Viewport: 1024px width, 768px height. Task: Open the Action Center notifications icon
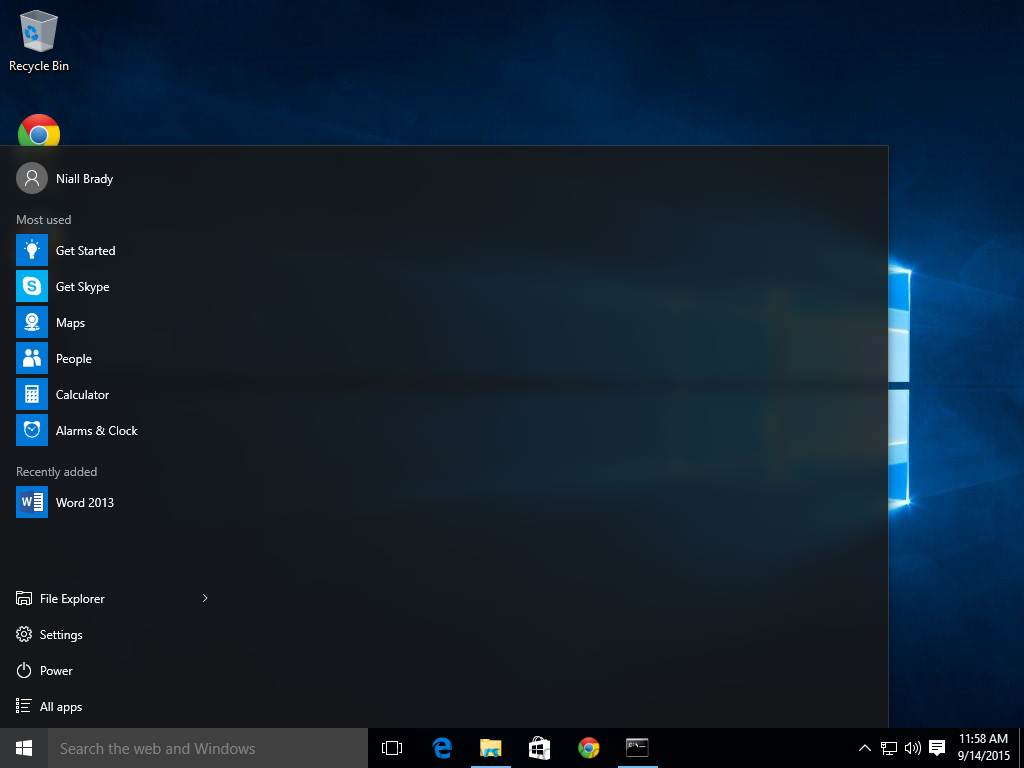[937, 748]
